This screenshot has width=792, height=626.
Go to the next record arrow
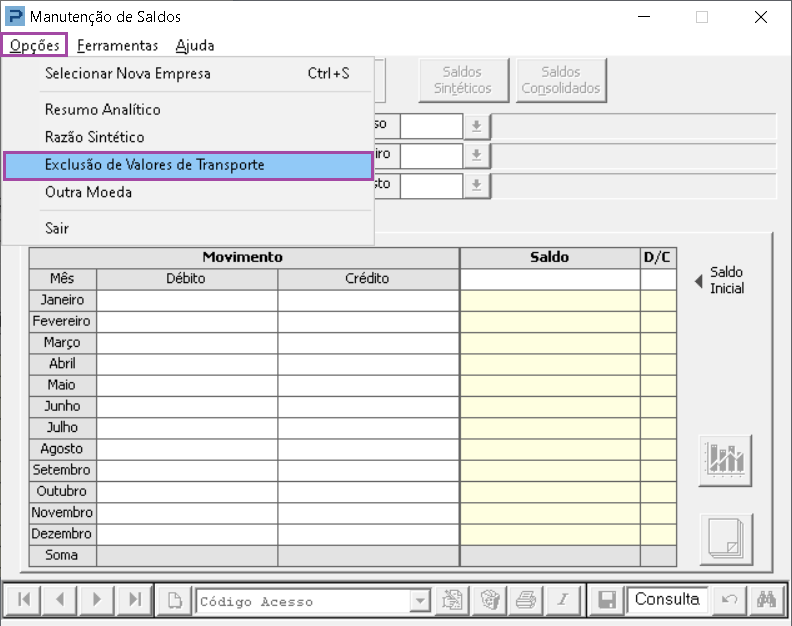click(97, 600)
